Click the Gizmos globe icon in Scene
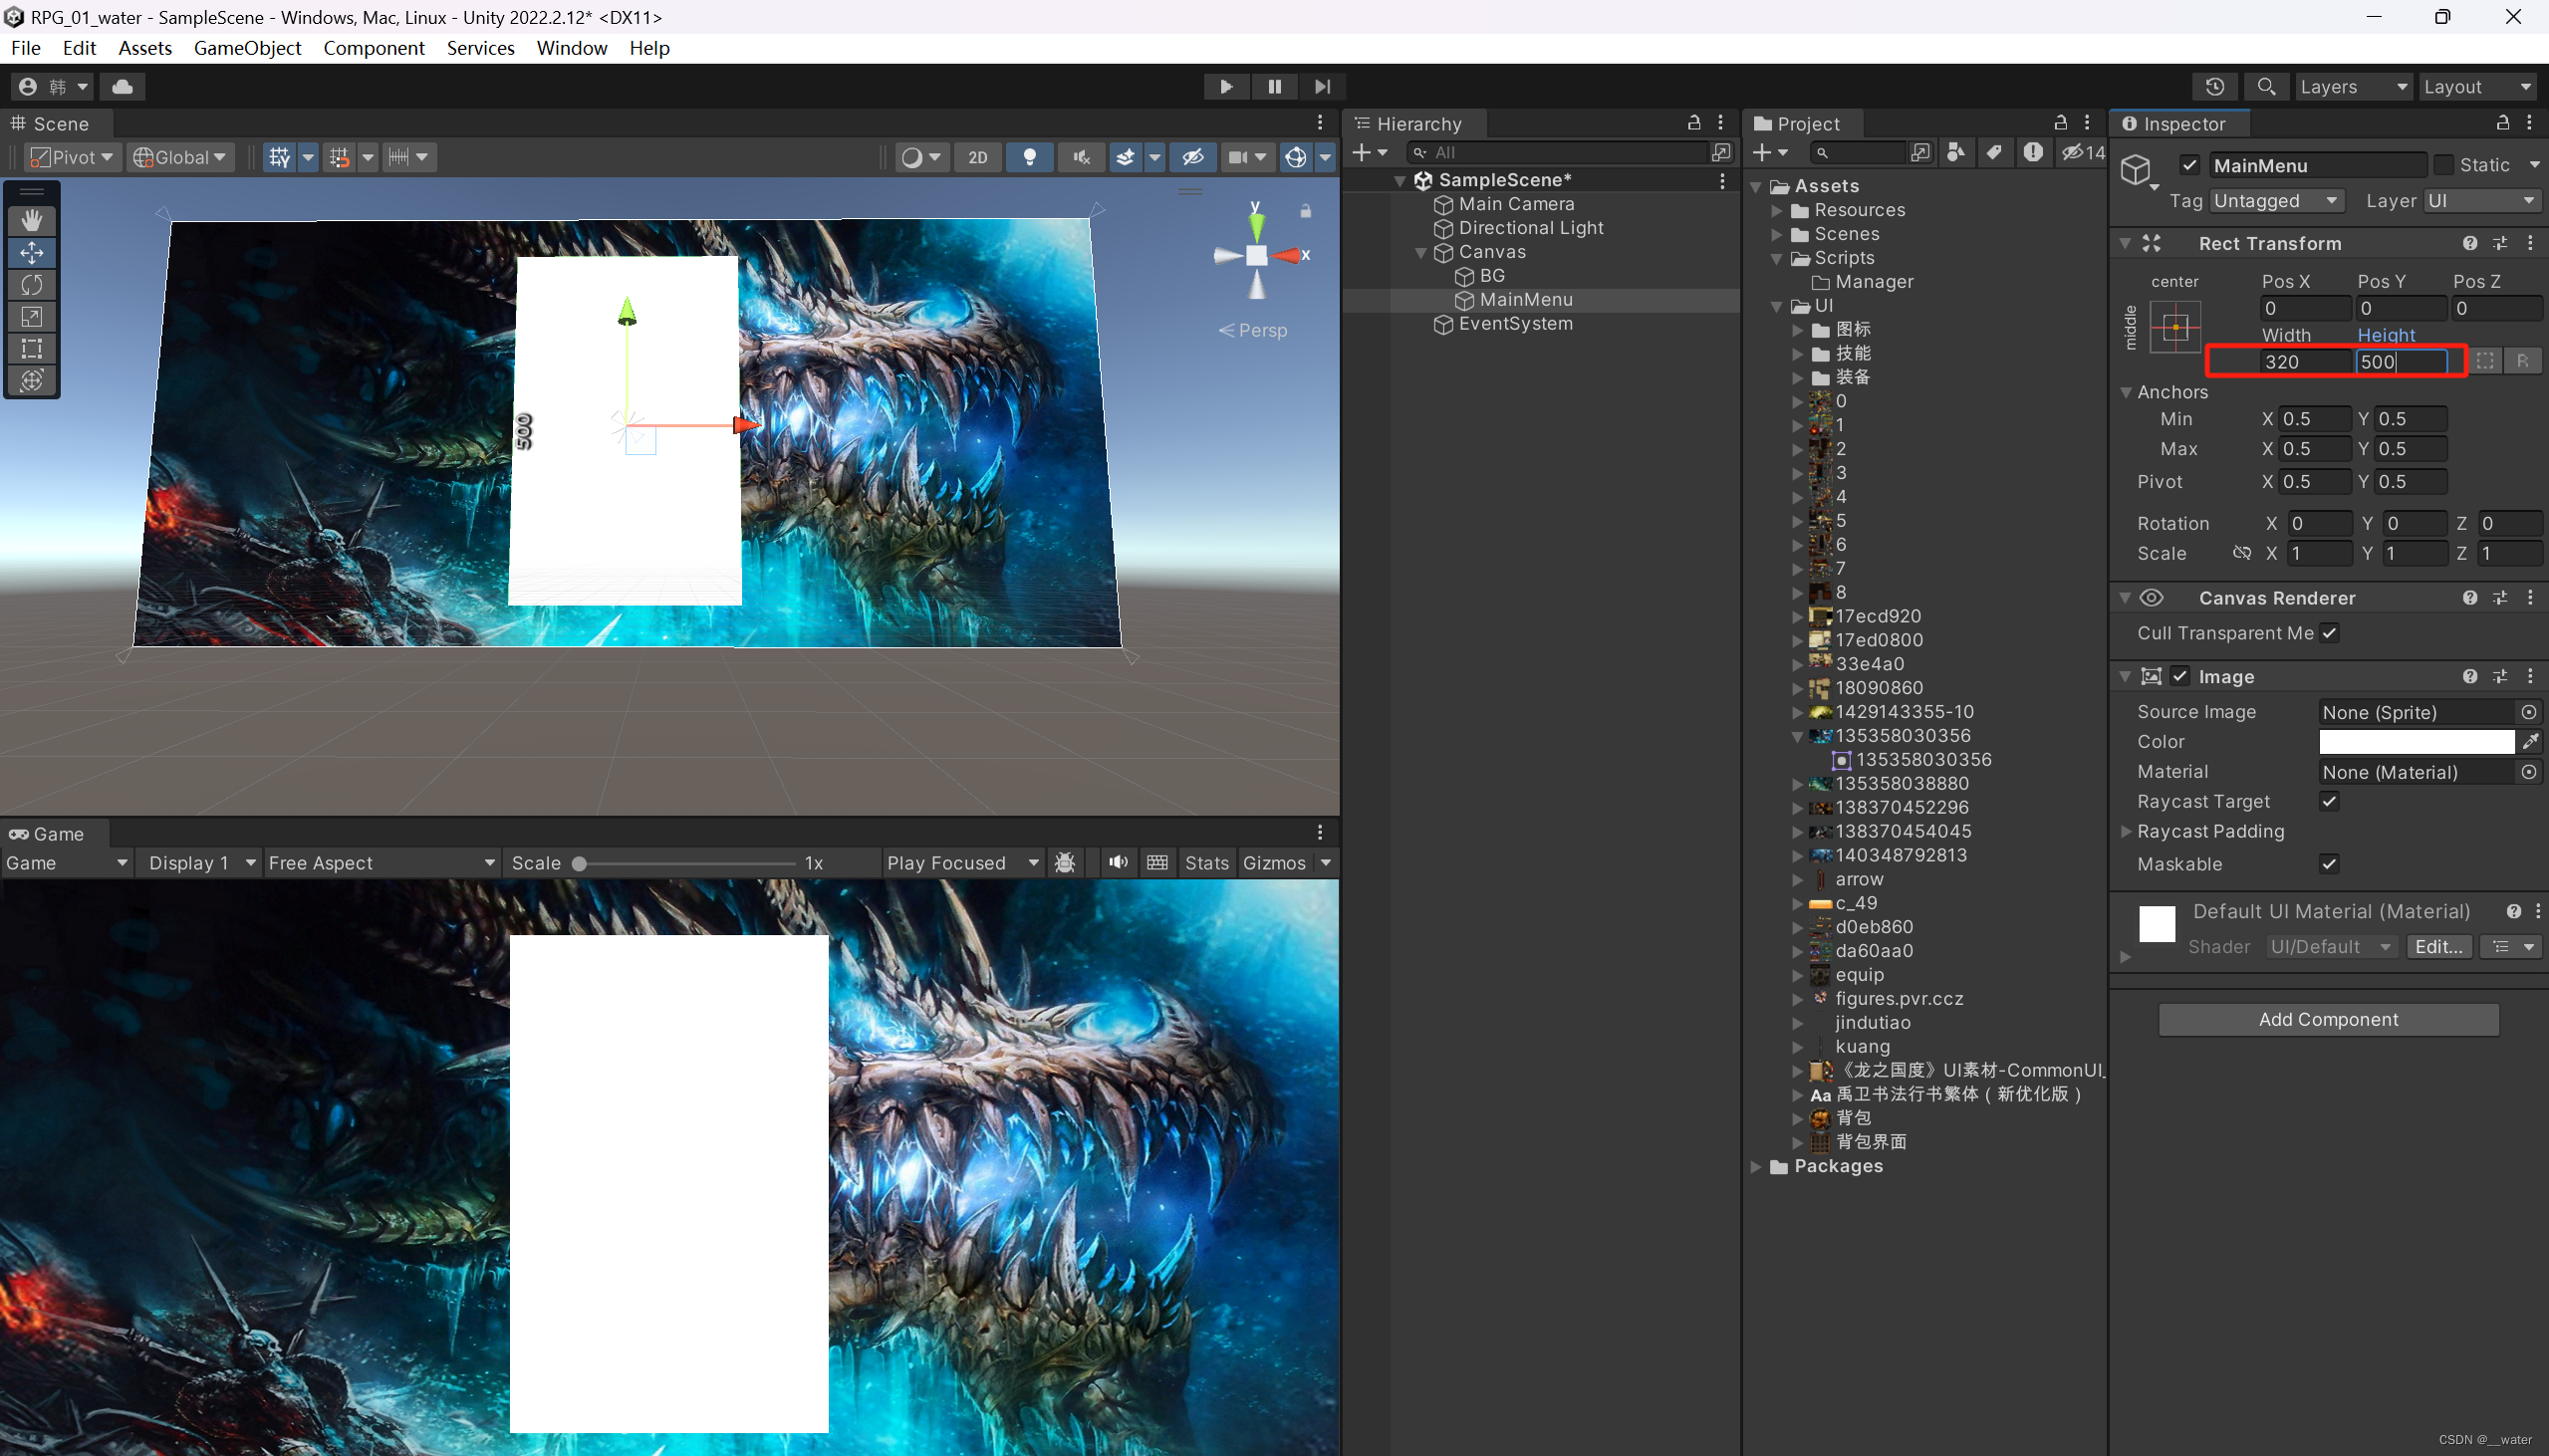 pyautogui.click(x=1296, y=157)
